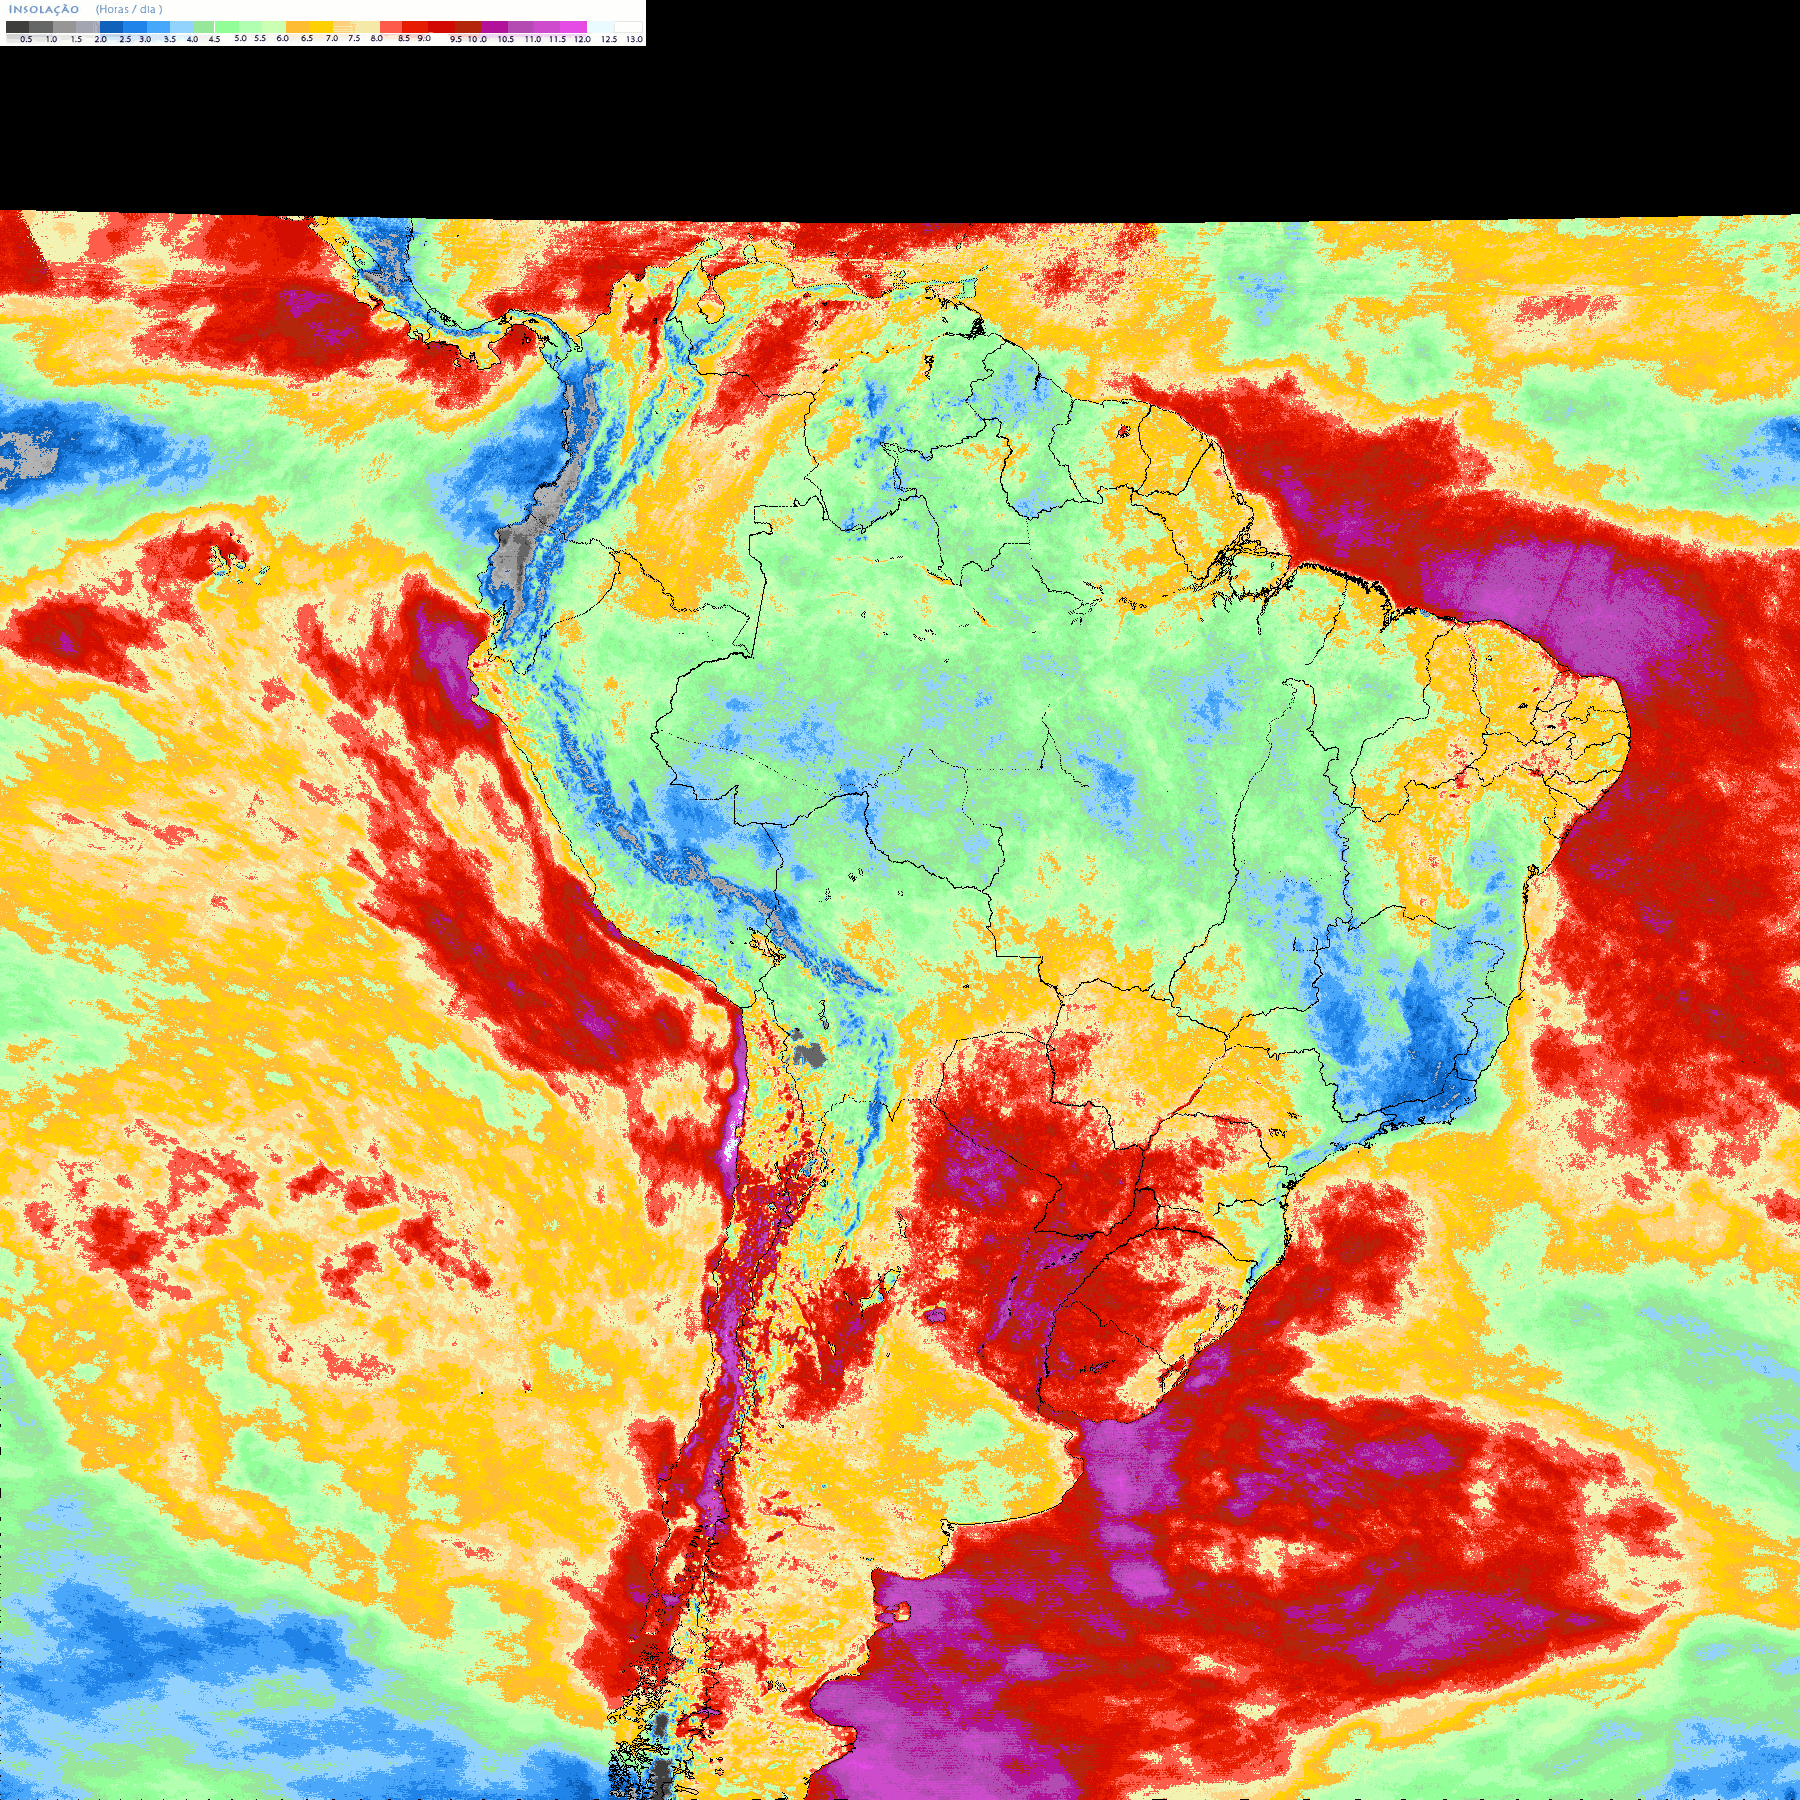This screenshot has height=1800, width=1800.
Task: Pick the orange swatch left of the yellow one
Action: tap(297, 27)
